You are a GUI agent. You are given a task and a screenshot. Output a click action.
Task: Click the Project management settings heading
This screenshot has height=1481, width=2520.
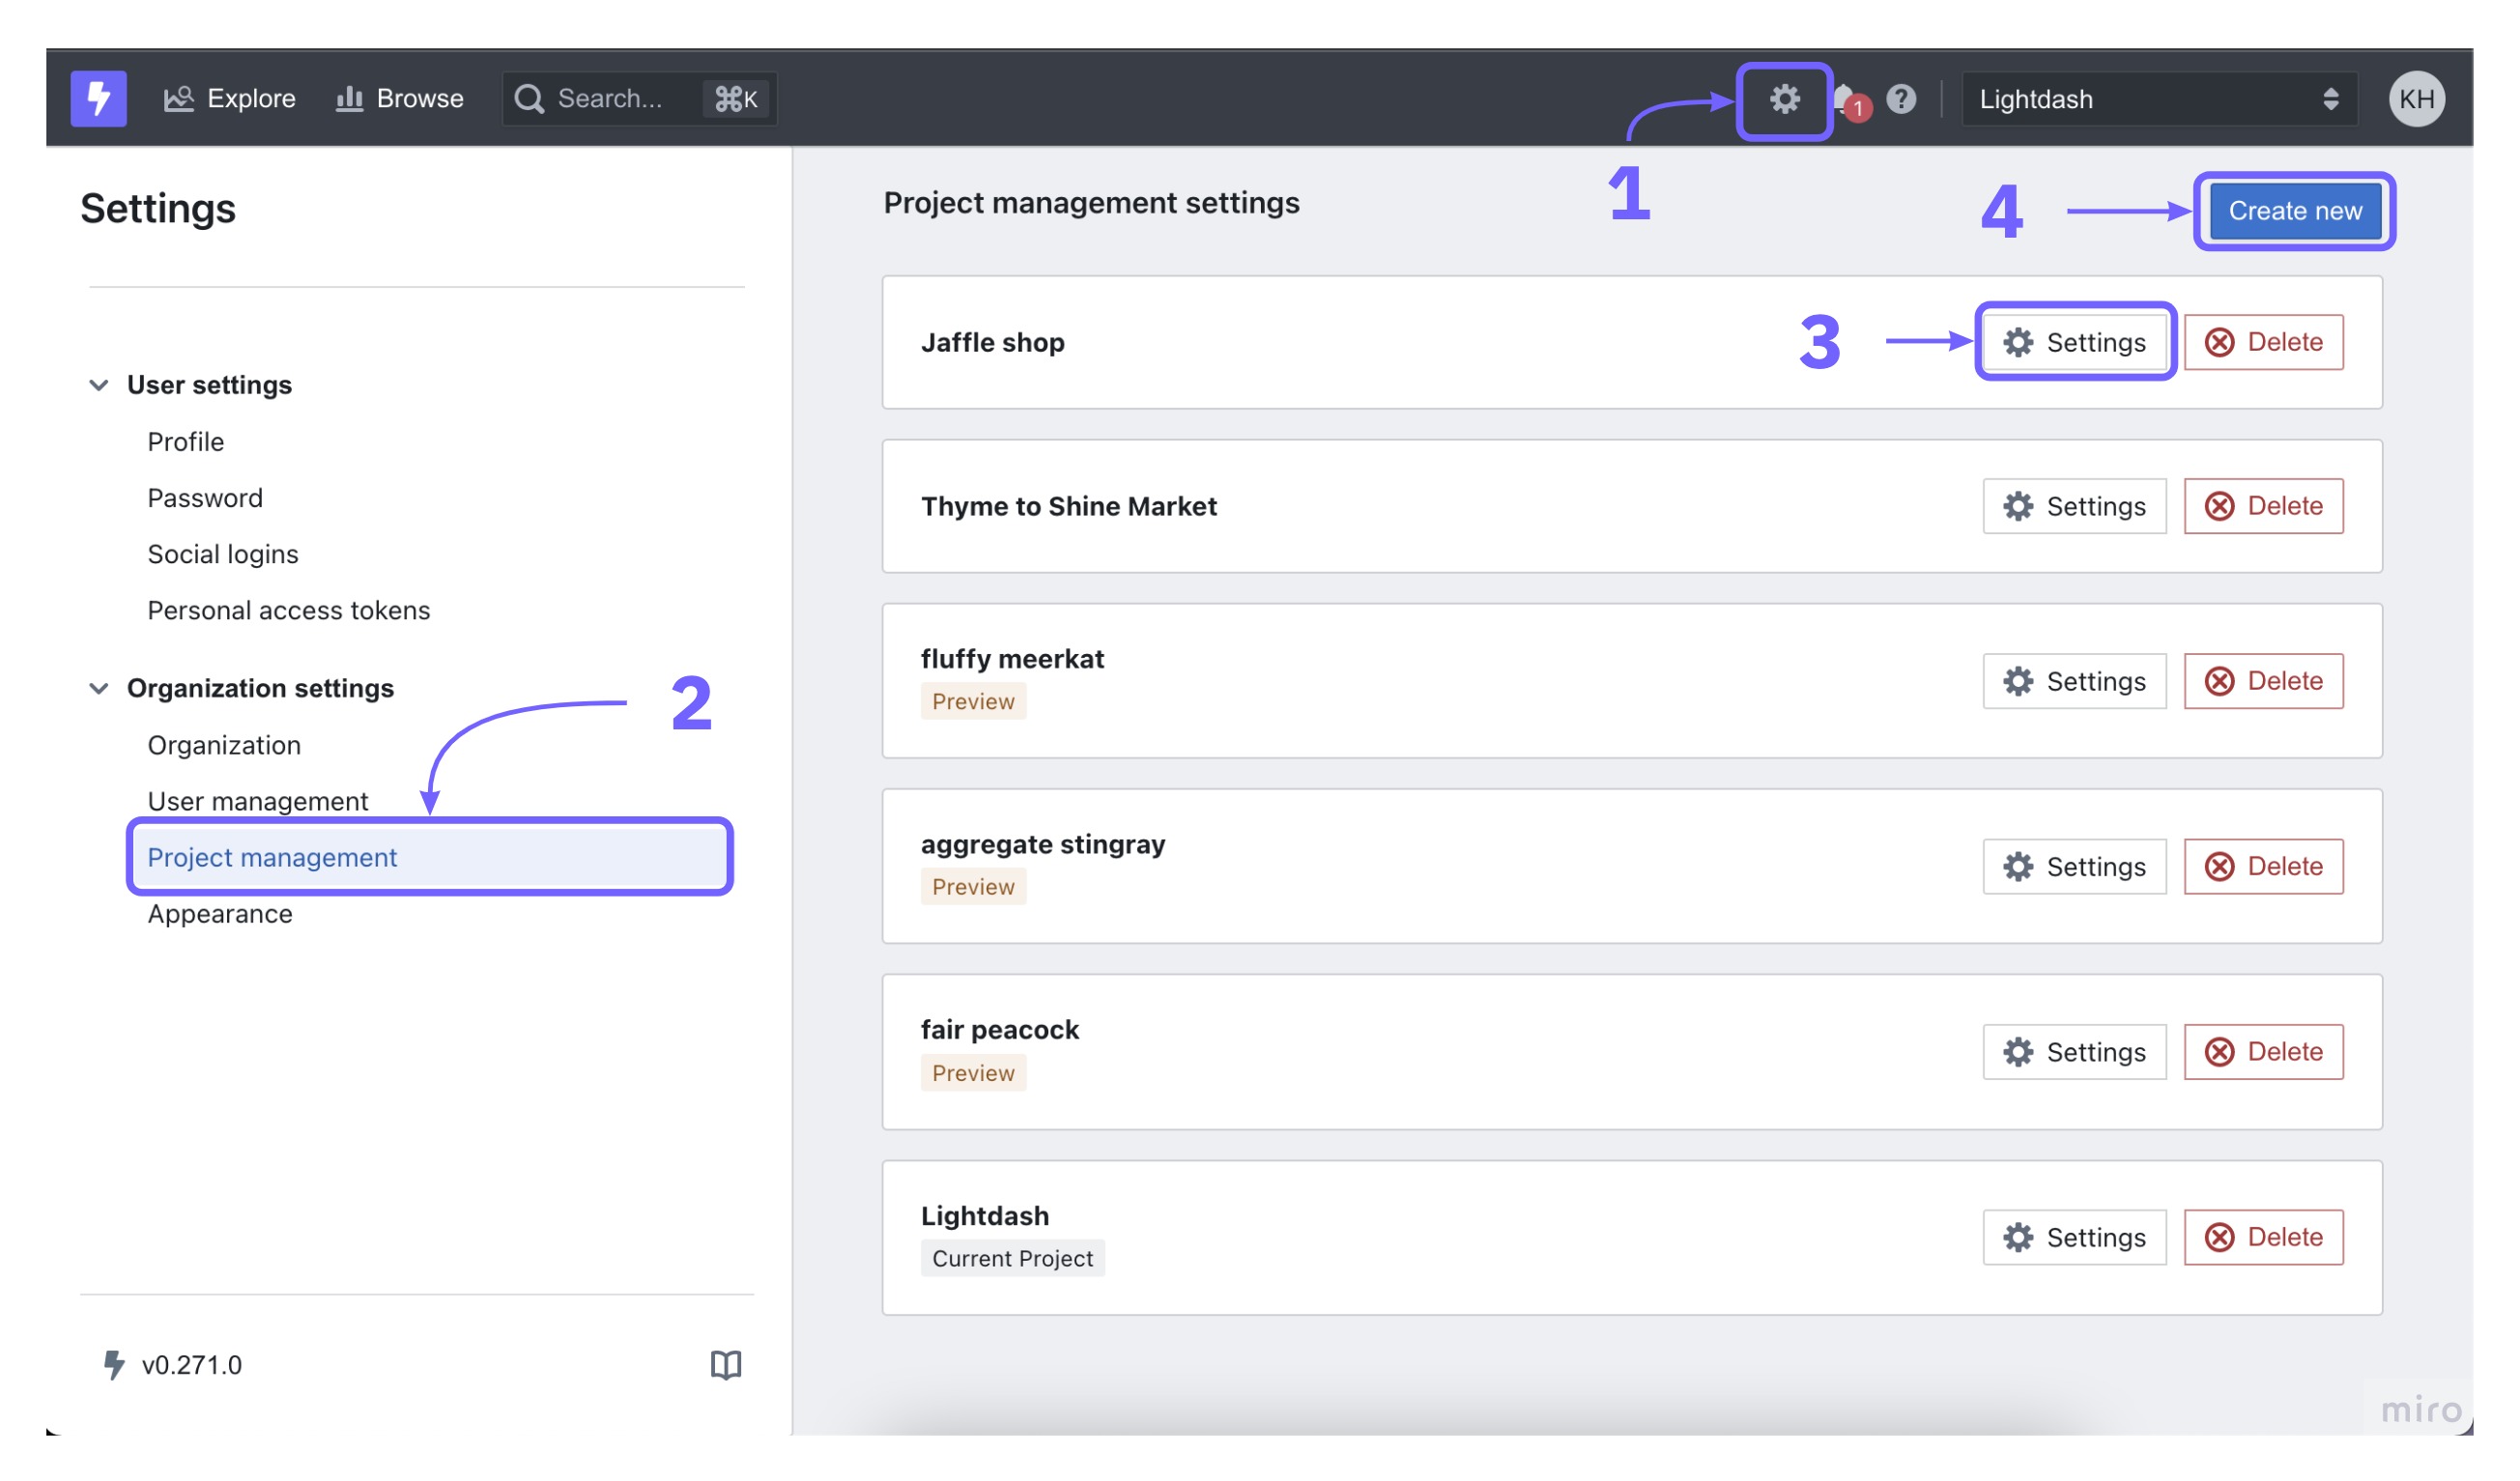click(1091, 203)
